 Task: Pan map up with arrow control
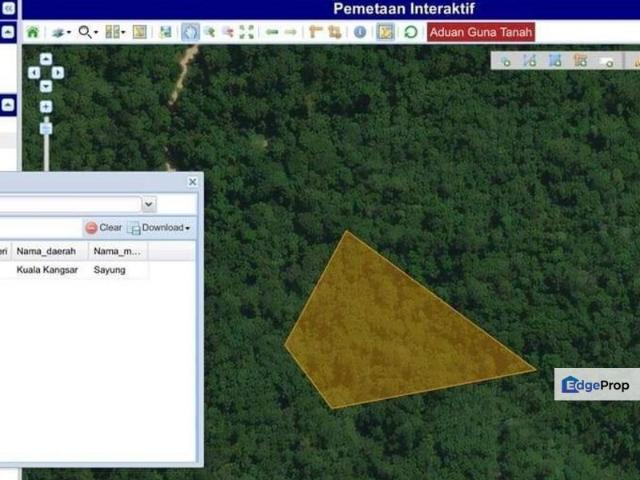tap(46, 59)
